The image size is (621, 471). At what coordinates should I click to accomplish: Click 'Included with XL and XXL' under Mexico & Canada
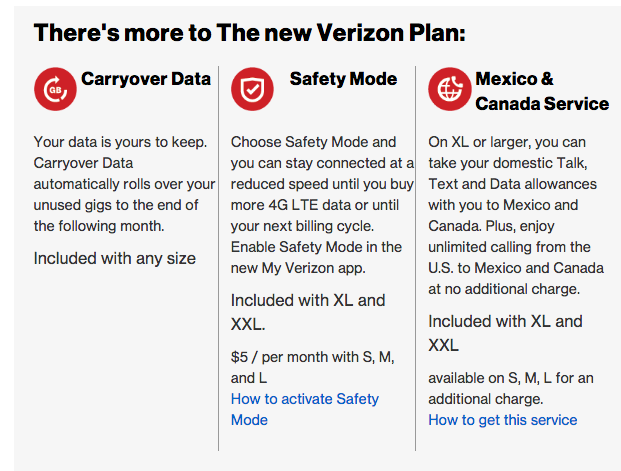pos(505,333)
